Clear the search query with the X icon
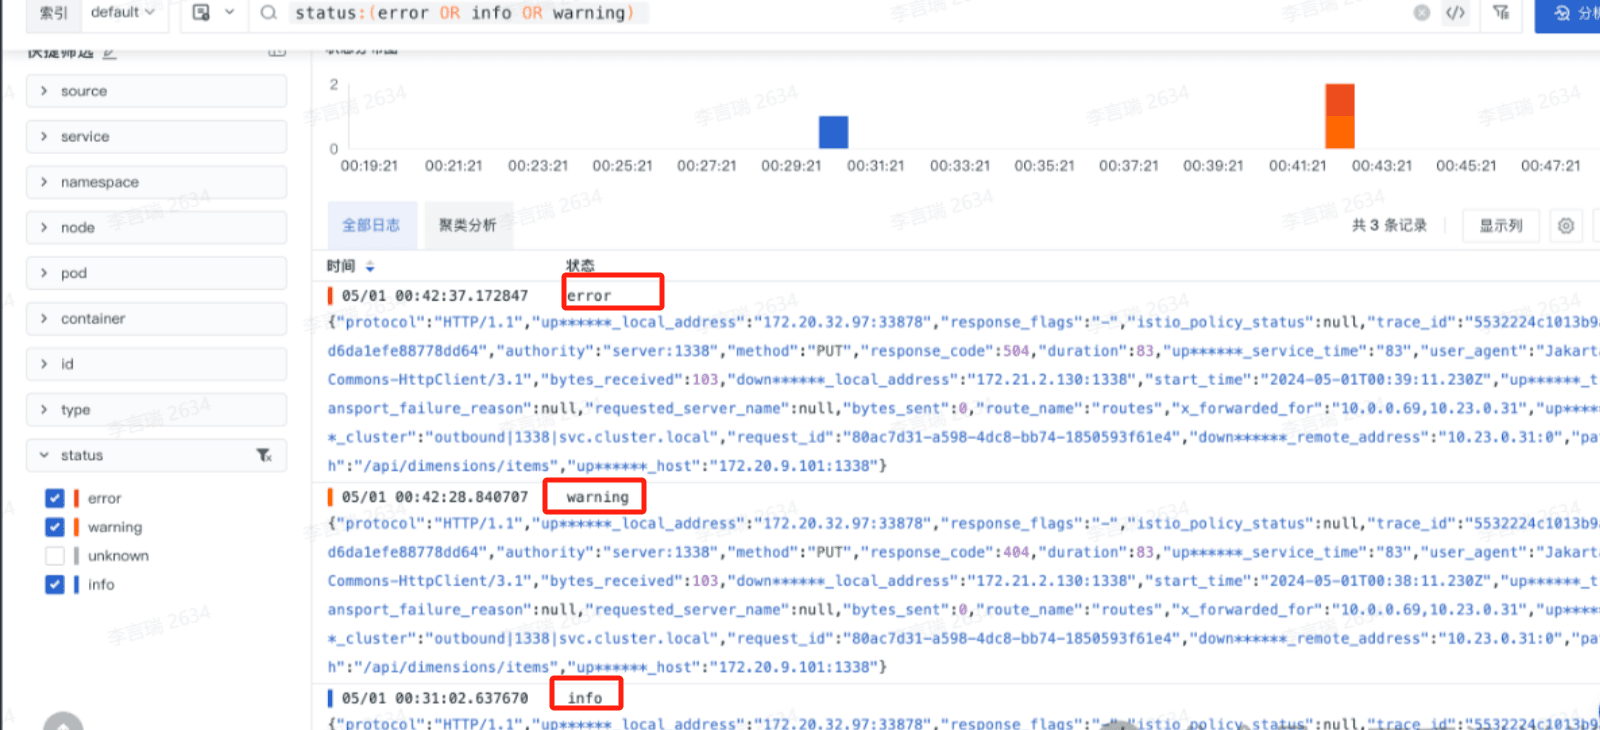The height and width of the screenshot is (730, 1600). pyautogui.click(x=1421, y=13)
